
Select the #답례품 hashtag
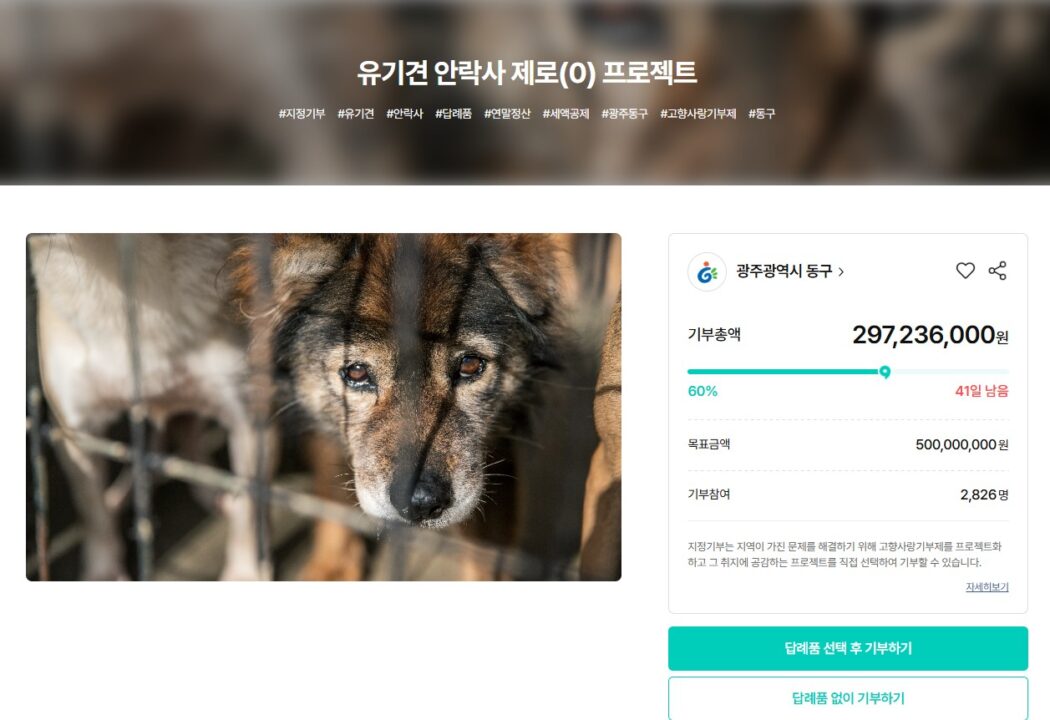point(453,114)
